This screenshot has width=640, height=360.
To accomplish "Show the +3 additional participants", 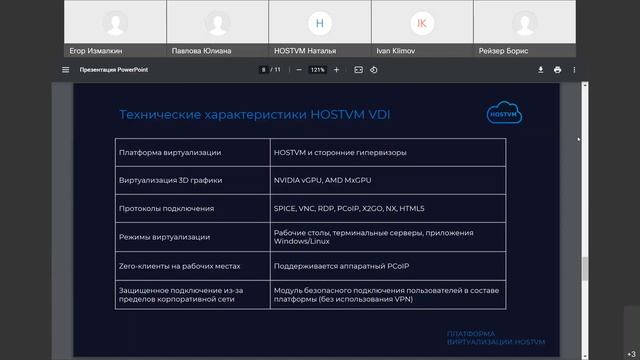I will [631, 354].
